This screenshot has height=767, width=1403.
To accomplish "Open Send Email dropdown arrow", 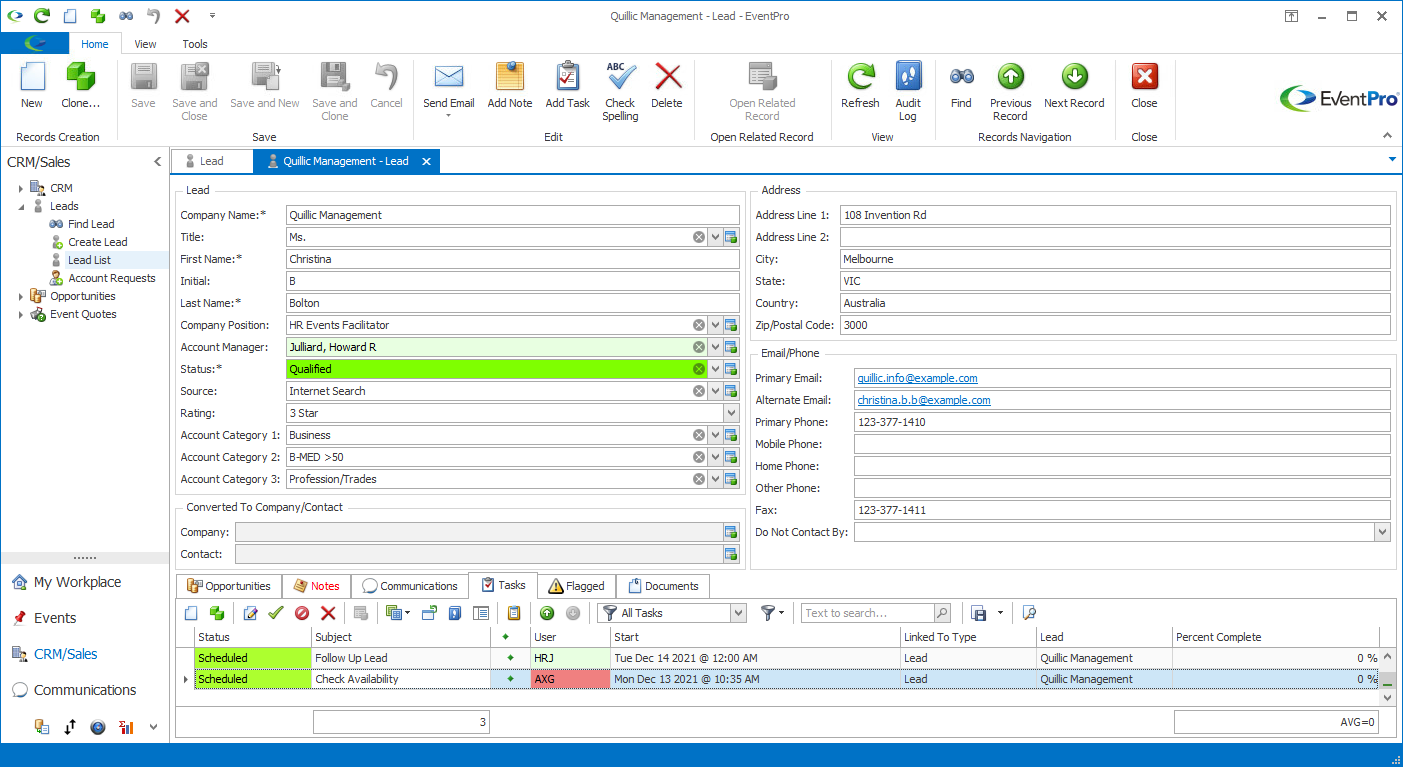I will (x=448, y=116).
